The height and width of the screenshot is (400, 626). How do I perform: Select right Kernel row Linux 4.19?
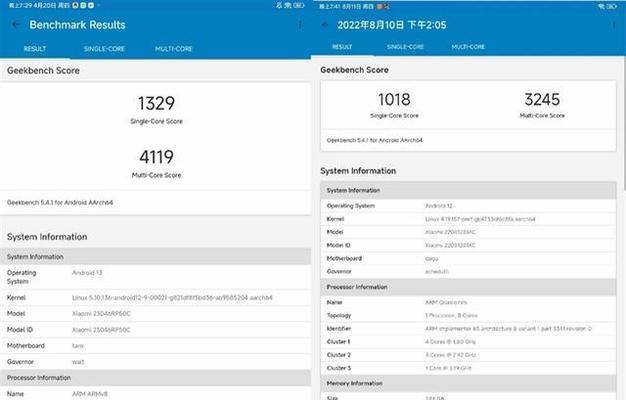pos(468,219)
